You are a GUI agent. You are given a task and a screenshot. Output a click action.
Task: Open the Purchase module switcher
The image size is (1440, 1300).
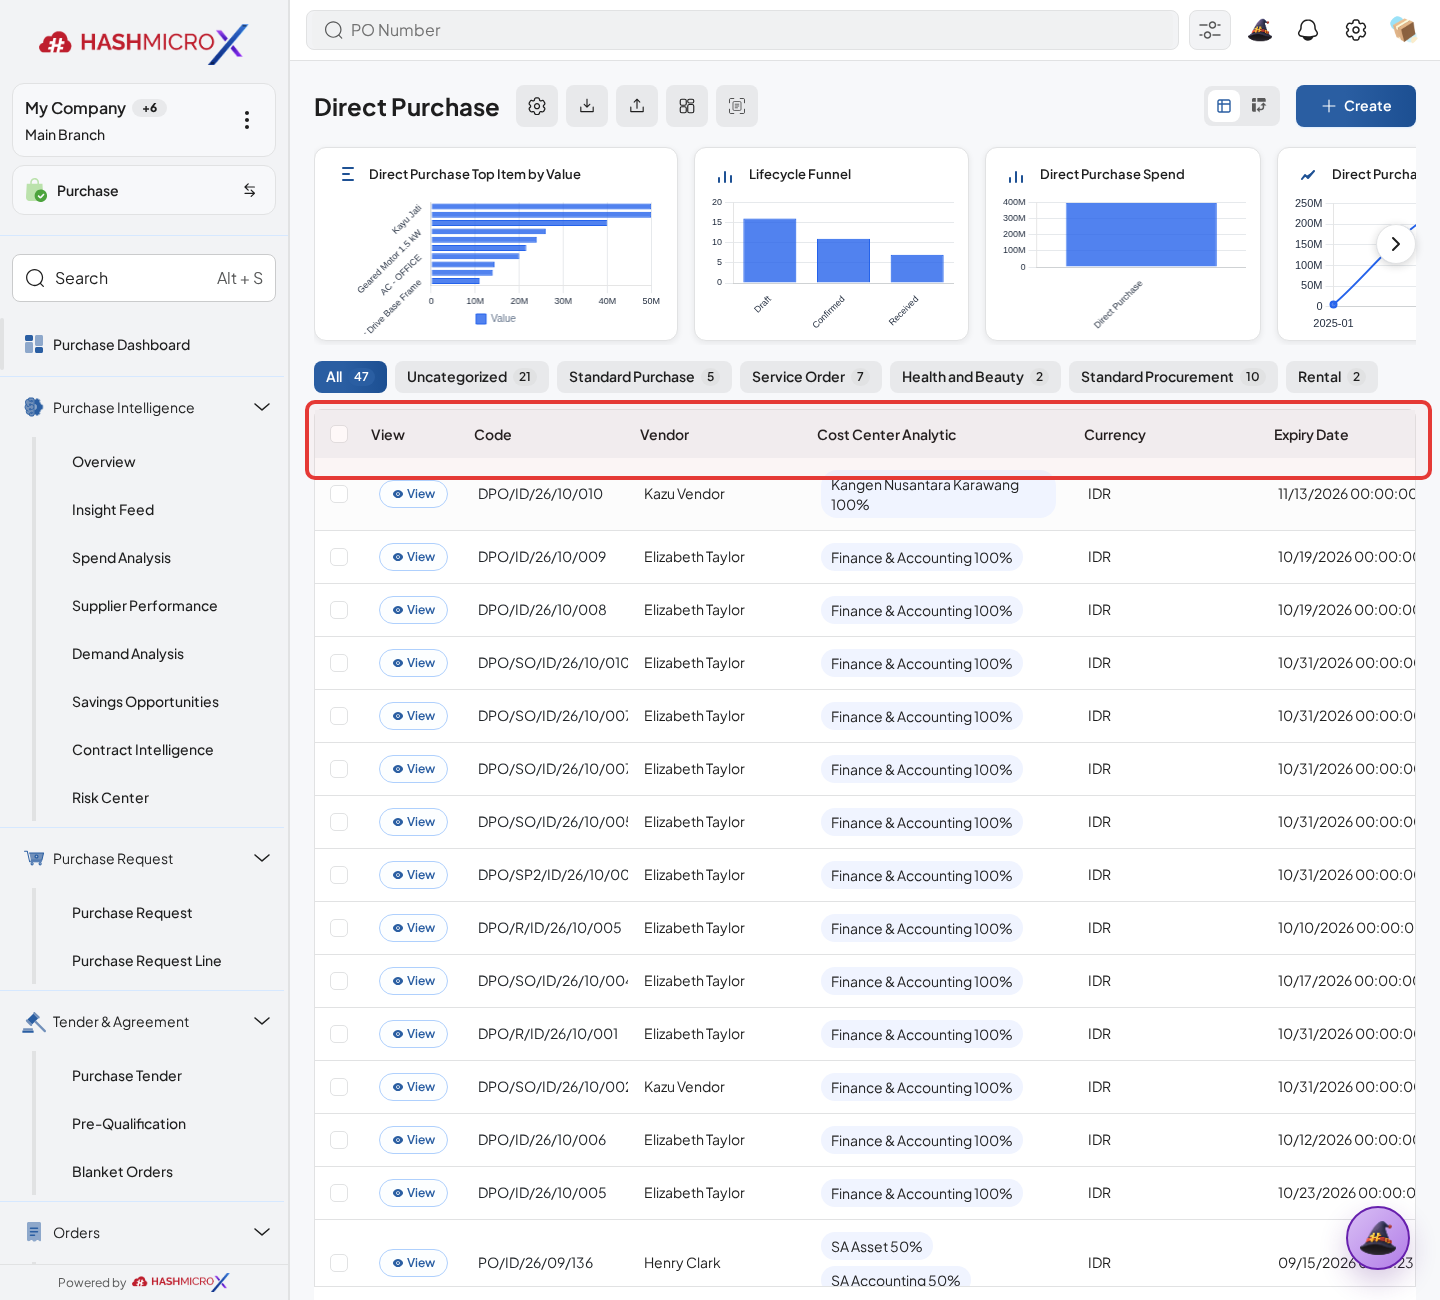pyautogui.click(x=144, y=190)
